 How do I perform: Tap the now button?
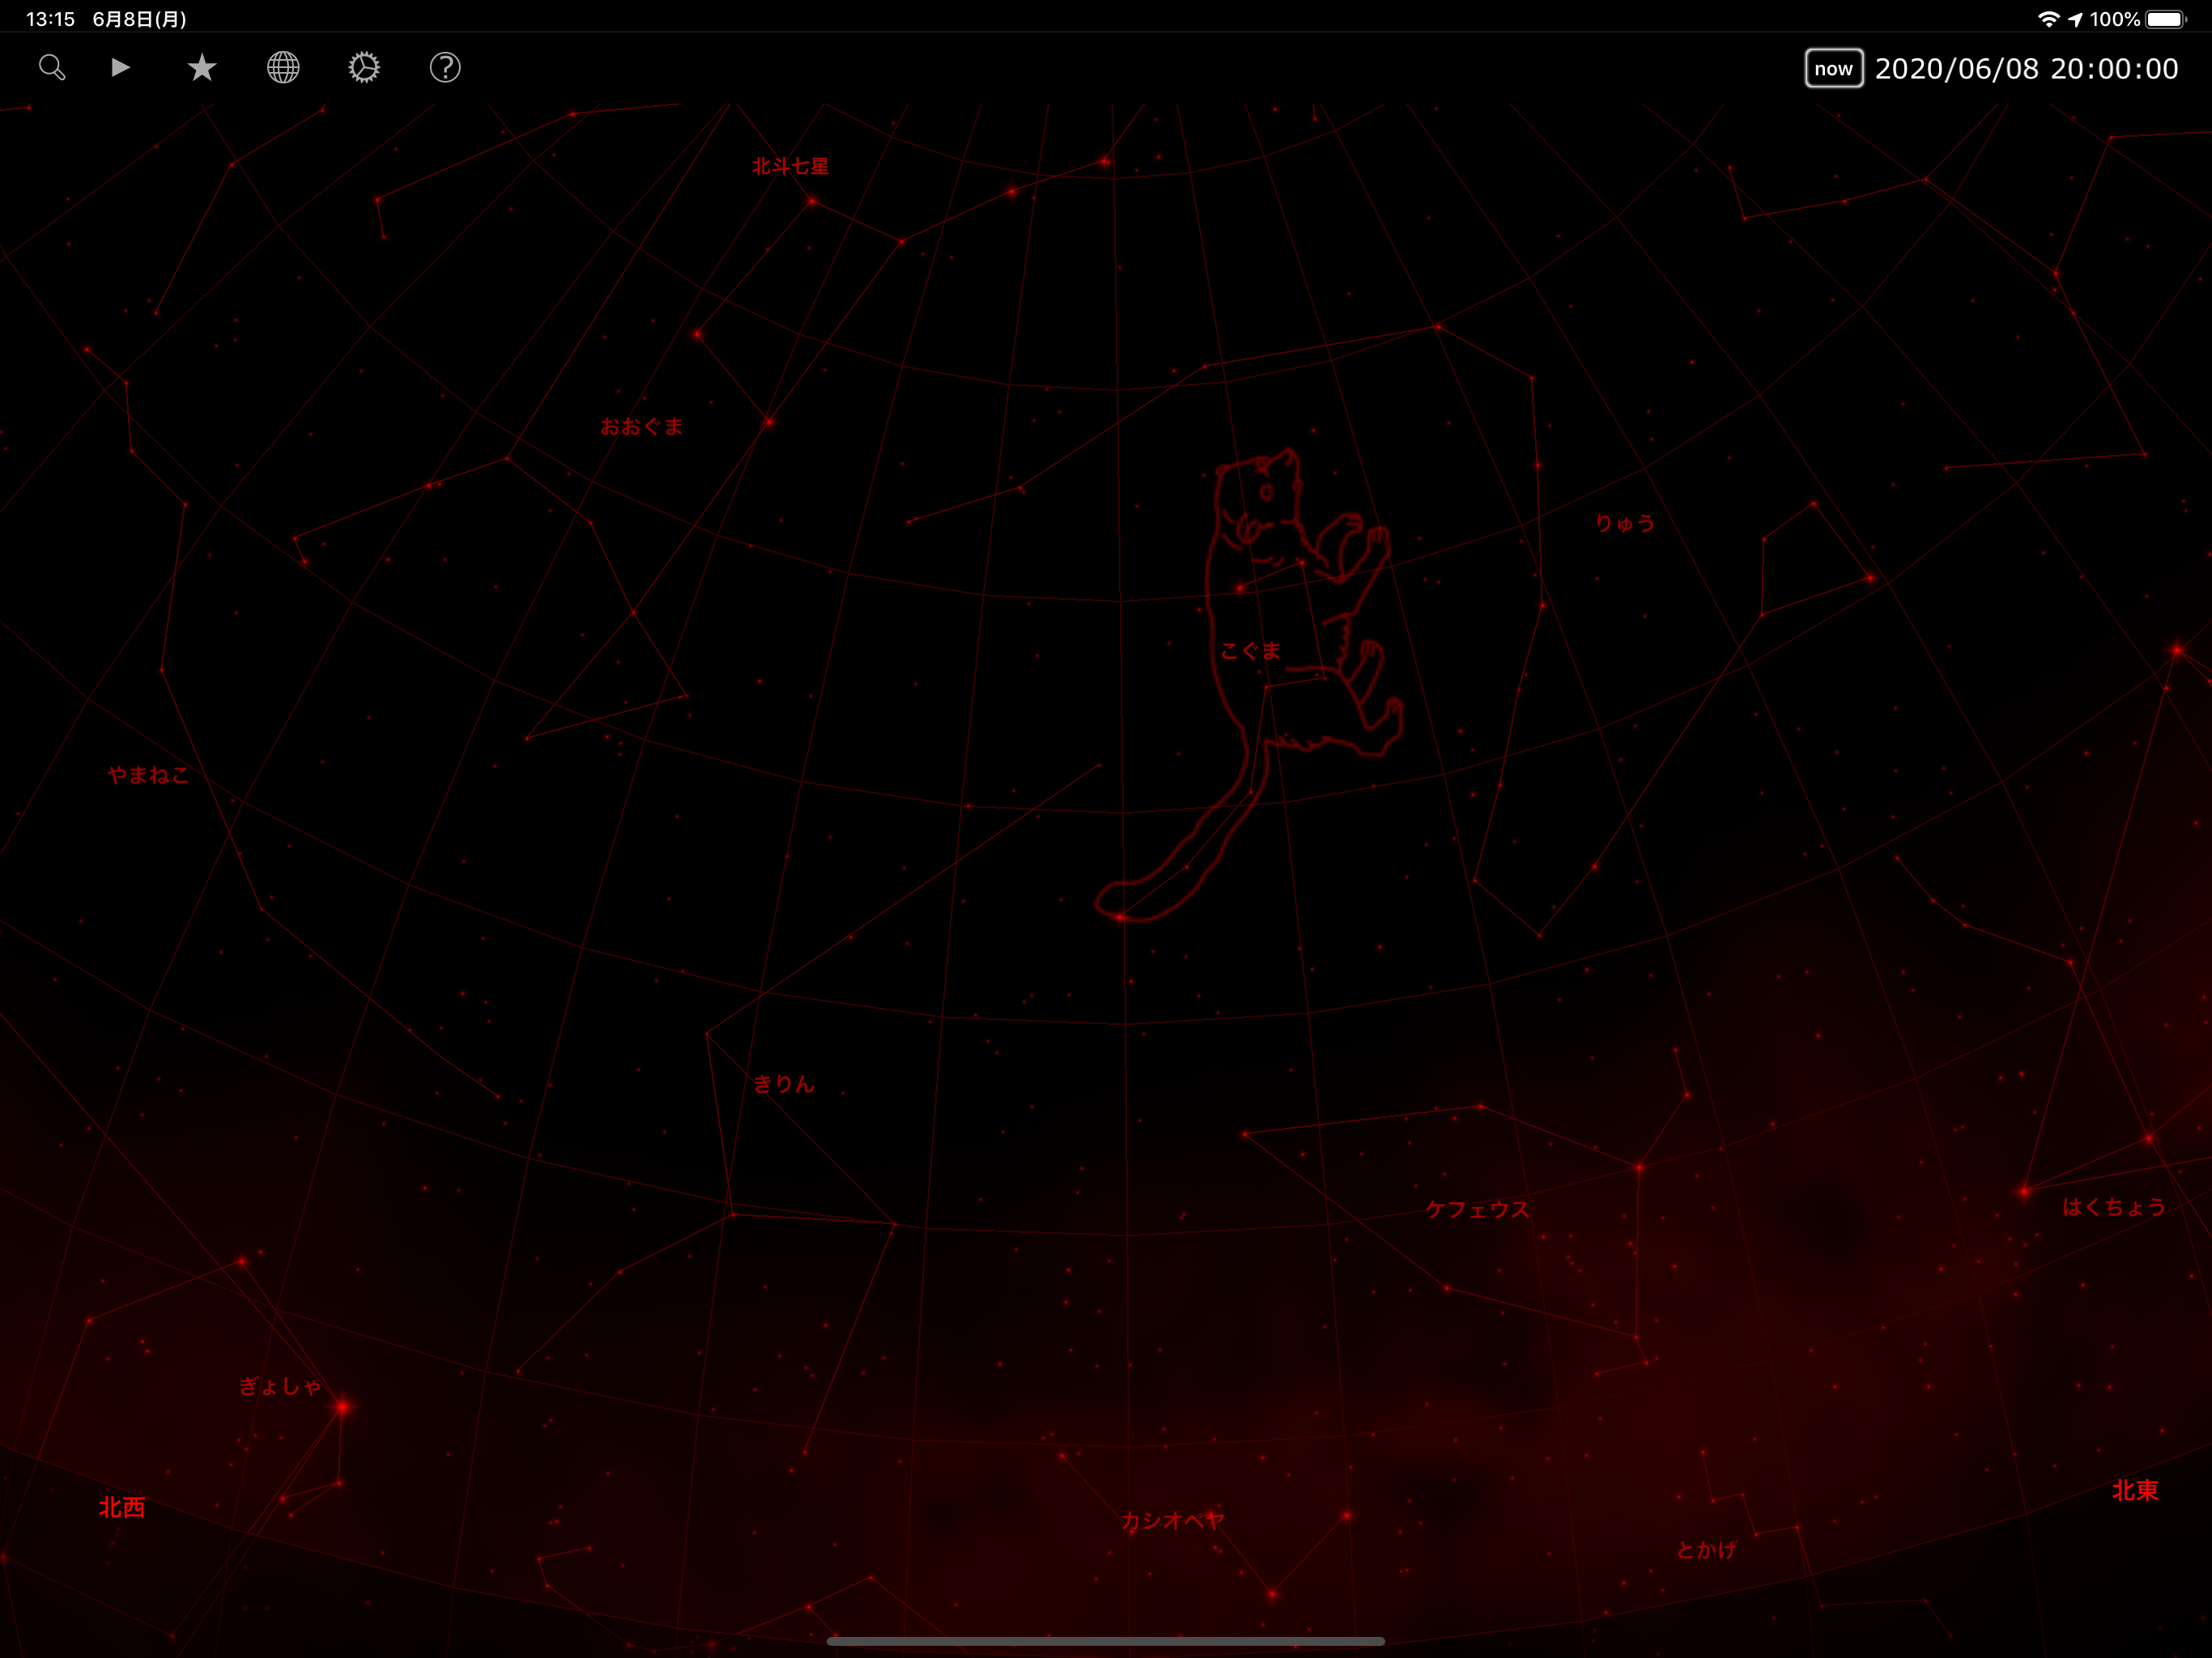[x=1833, y=68]
